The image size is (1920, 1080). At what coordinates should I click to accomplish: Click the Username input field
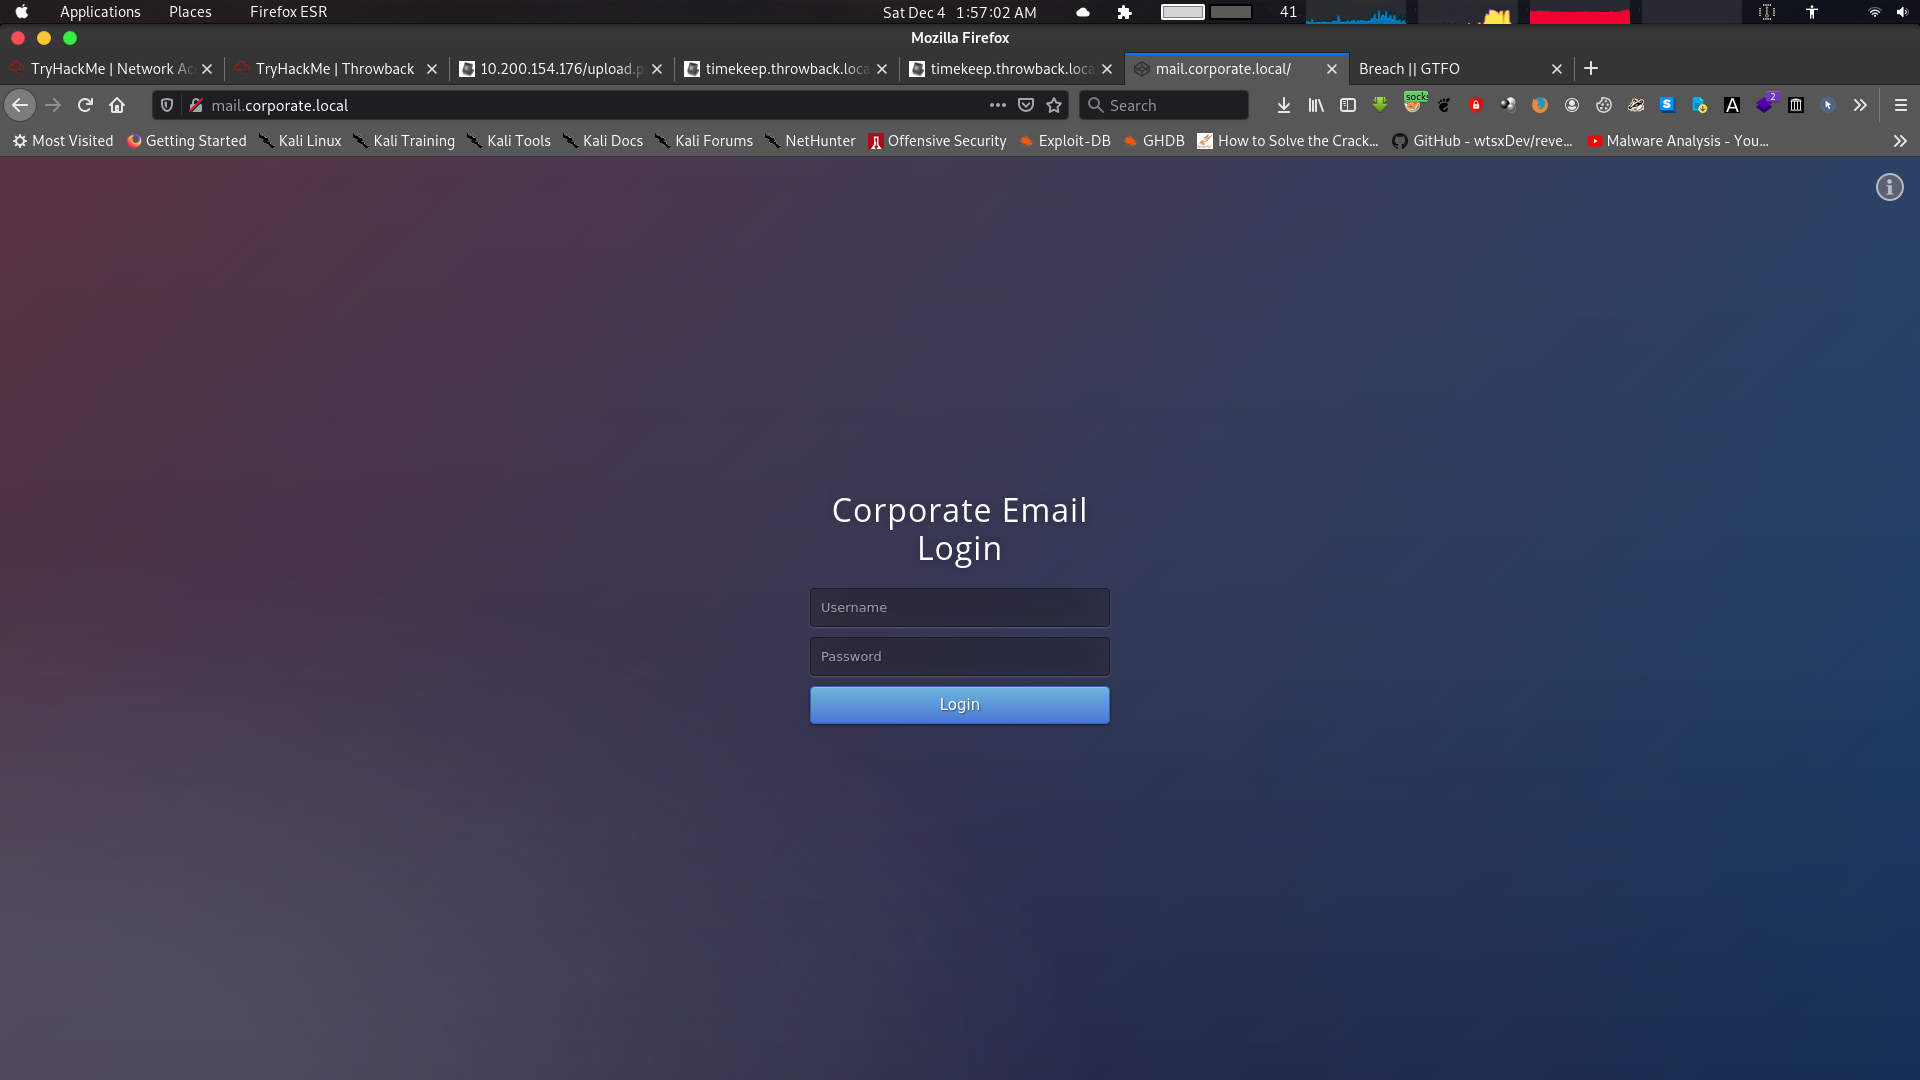click(959, 607)
